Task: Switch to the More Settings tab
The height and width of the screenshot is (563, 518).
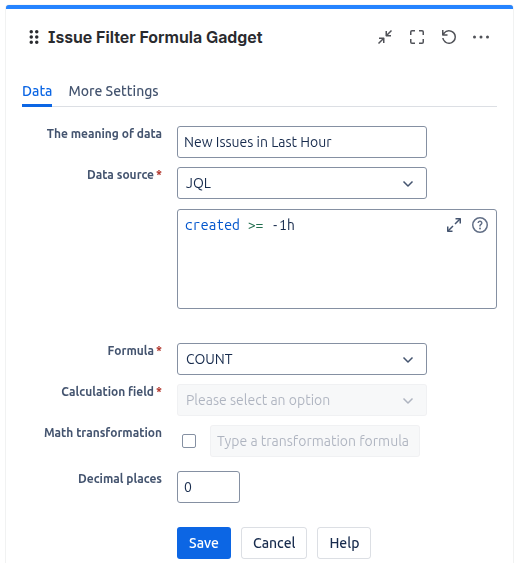Action: 113,91
